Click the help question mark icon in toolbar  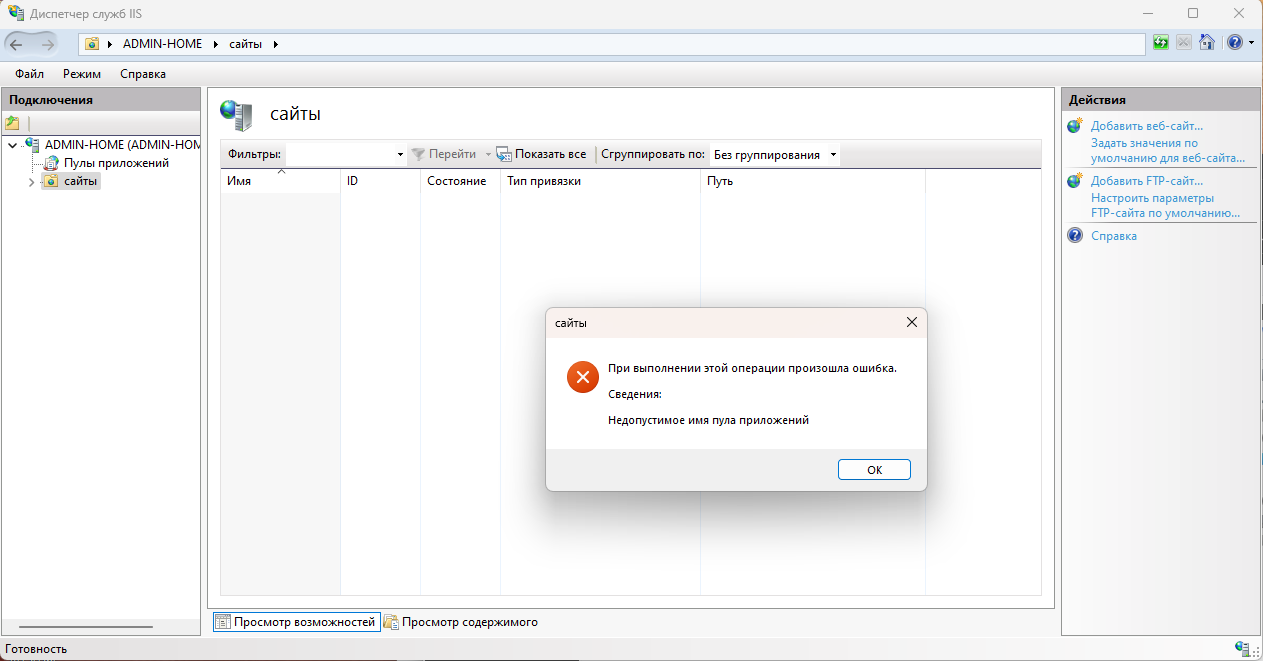point(1234,43)
